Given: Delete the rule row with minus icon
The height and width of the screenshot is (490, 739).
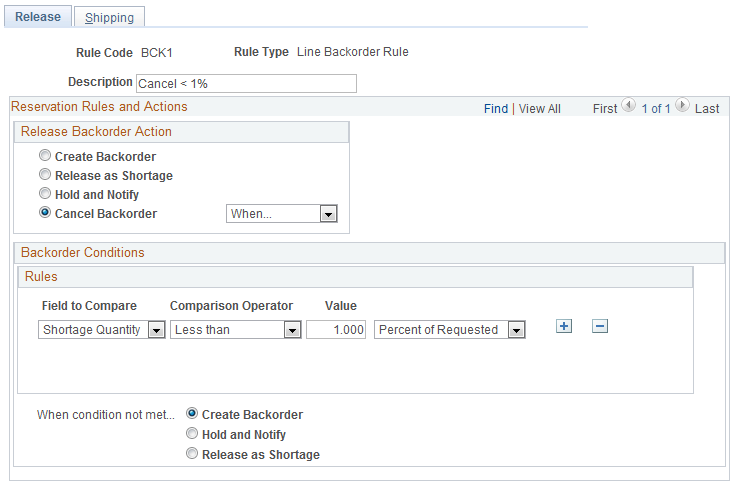Looking at the screenshot, I should click(600, 326).
